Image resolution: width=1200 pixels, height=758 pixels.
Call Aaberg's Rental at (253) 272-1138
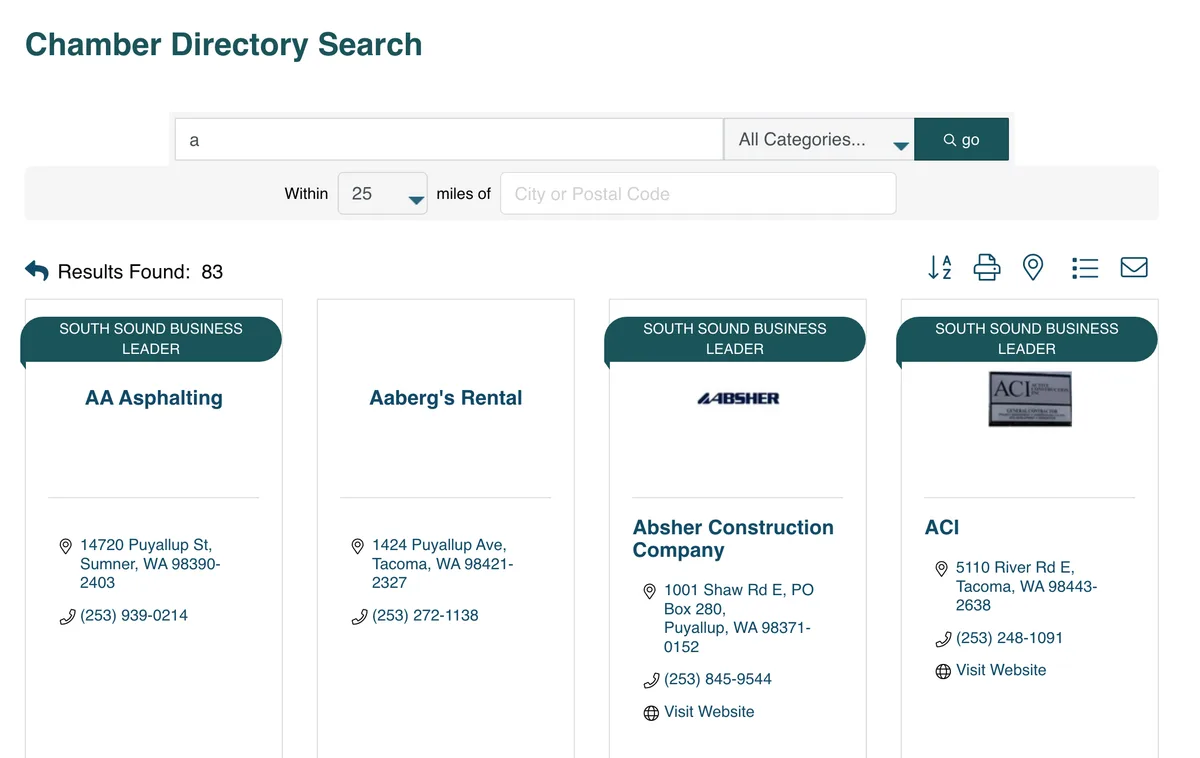point(425,616)
